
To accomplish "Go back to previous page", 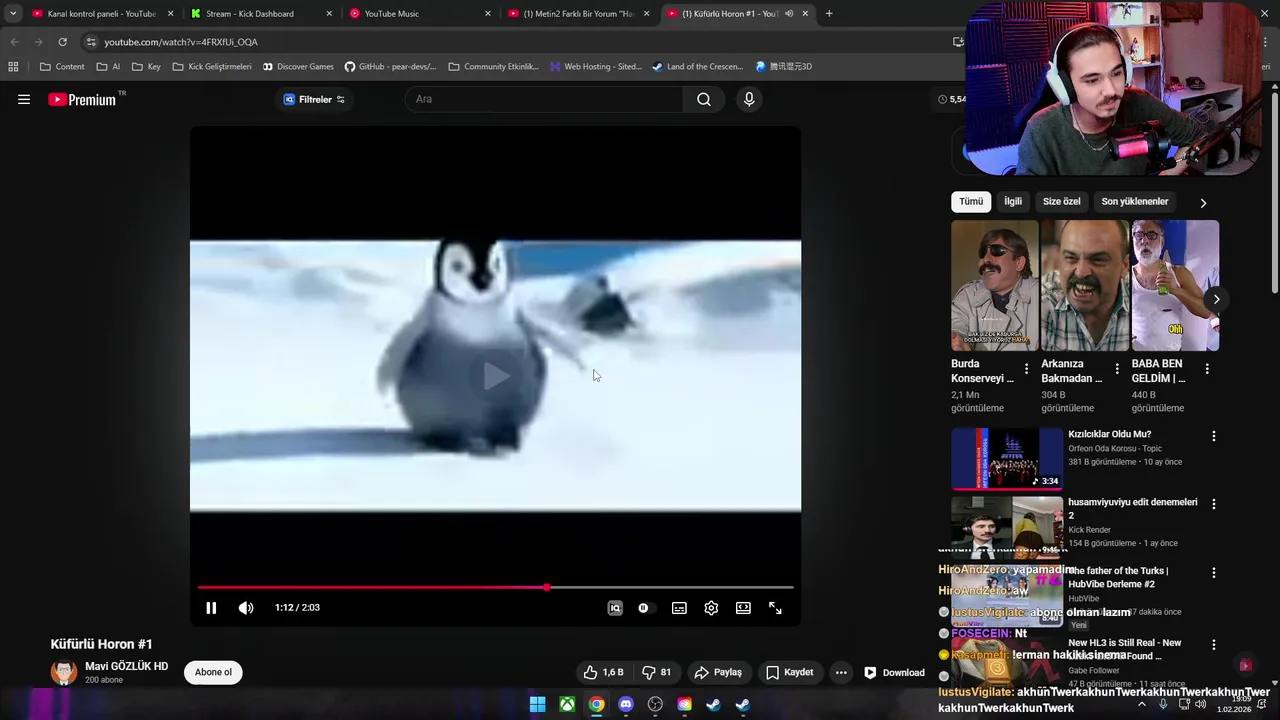I will [x=14, y=42].
